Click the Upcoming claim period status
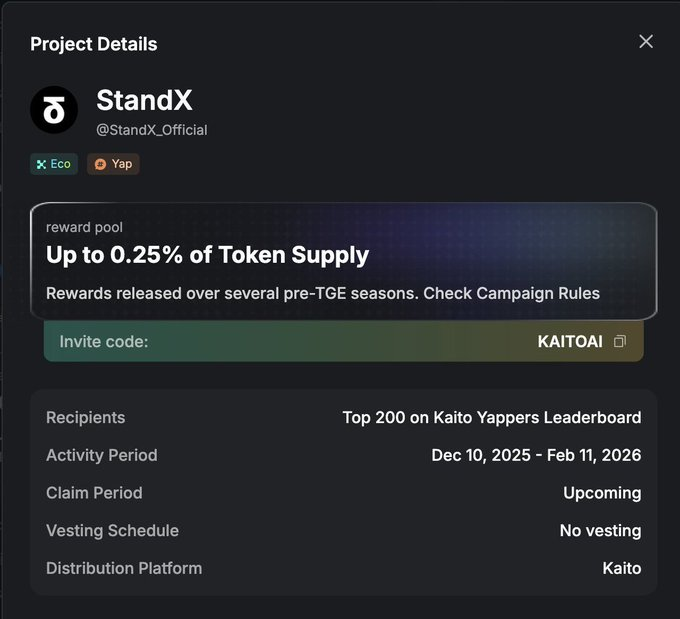 coord(602,493)
